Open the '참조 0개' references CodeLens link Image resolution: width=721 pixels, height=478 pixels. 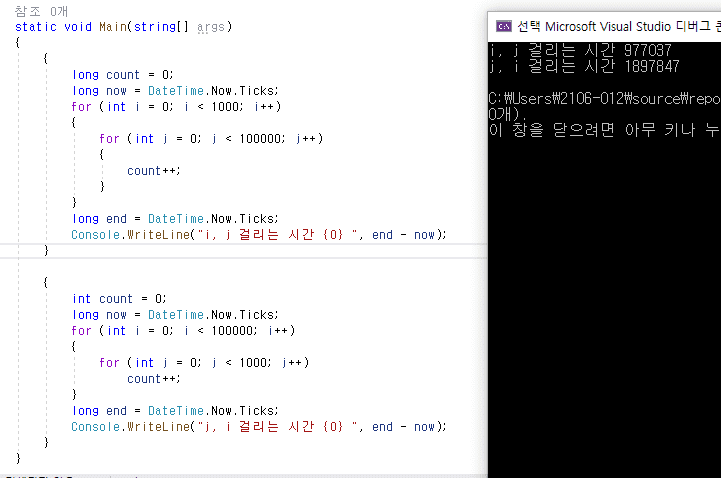pyautogui.click(x=41, y=11)
